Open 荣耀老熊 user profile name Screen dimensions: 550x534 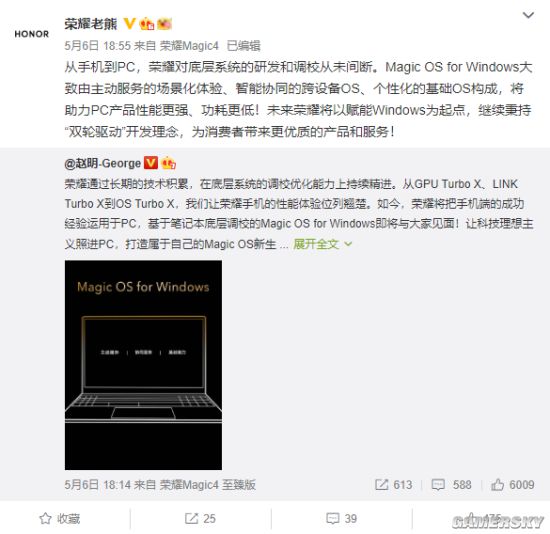(x=91, y=24)
